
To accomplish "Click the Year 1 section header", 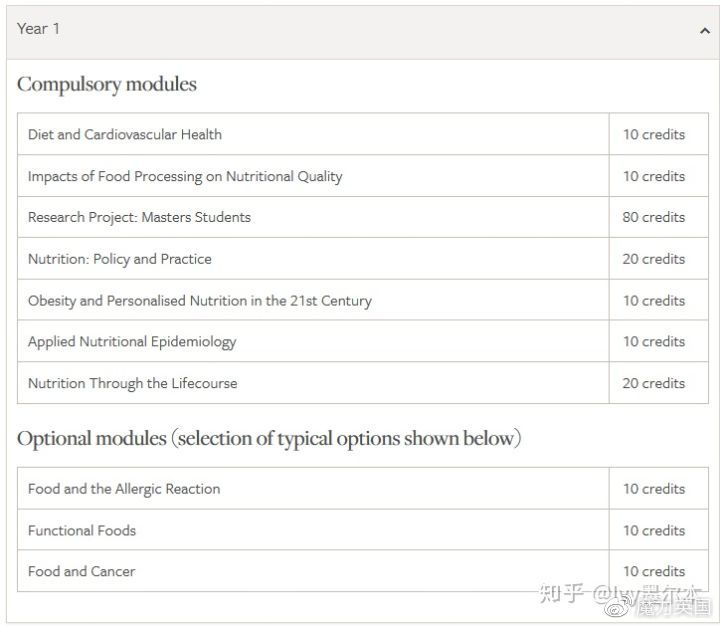I will (x=39, y=29).
